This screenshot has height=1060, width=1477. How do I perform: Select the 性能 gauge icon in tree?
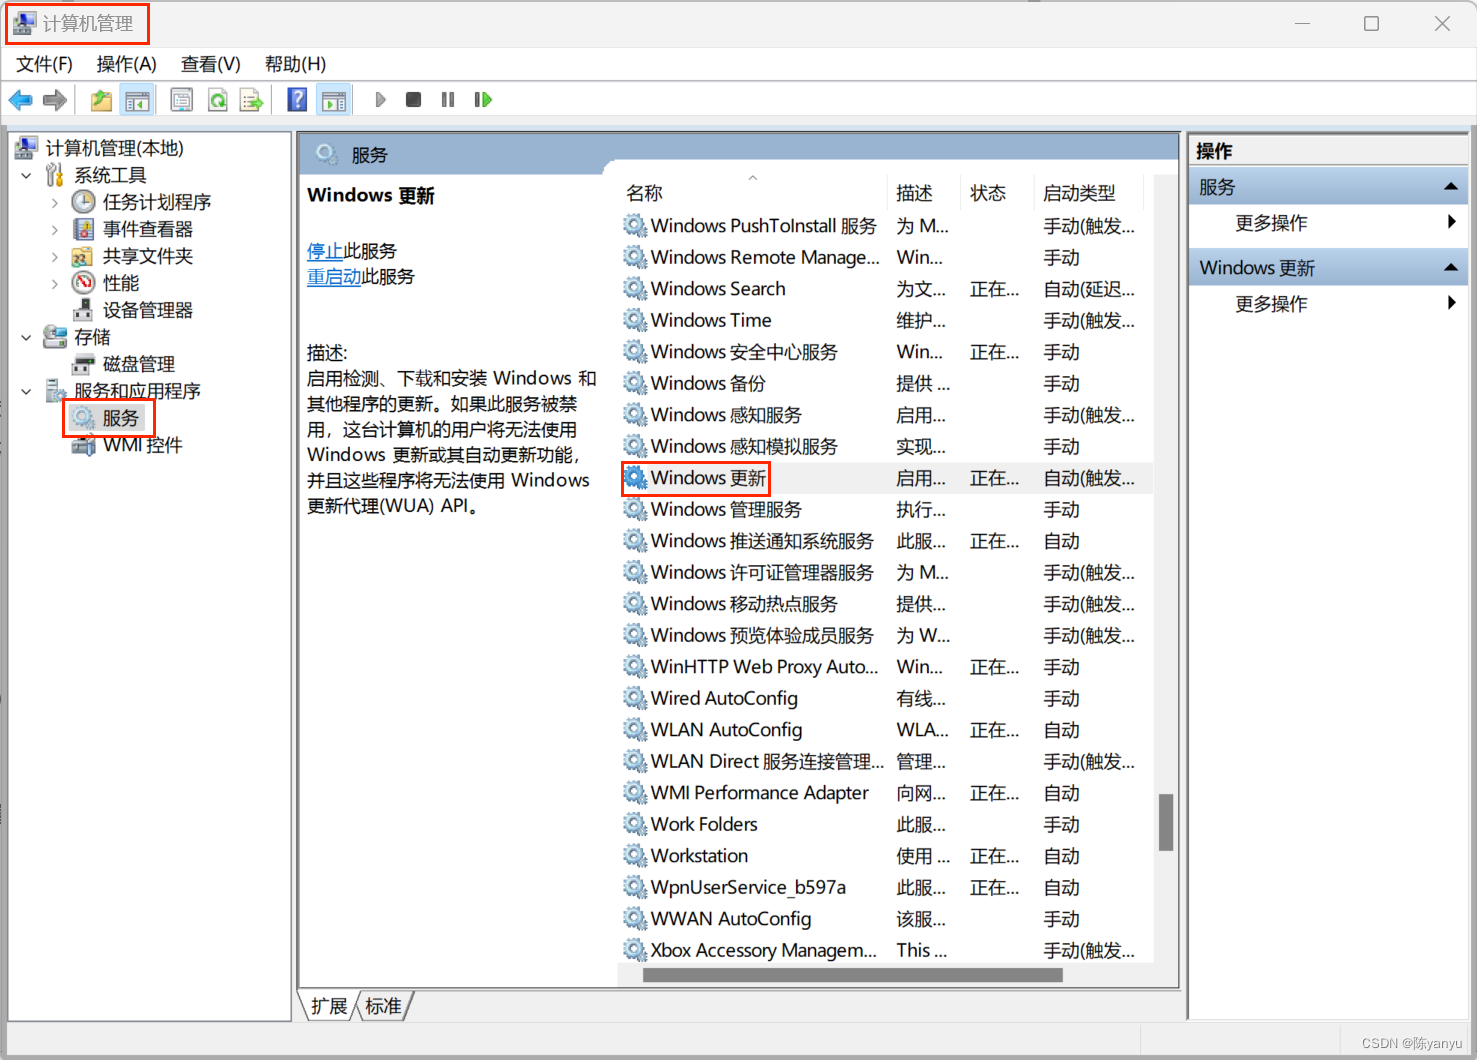tap(84, 283)
